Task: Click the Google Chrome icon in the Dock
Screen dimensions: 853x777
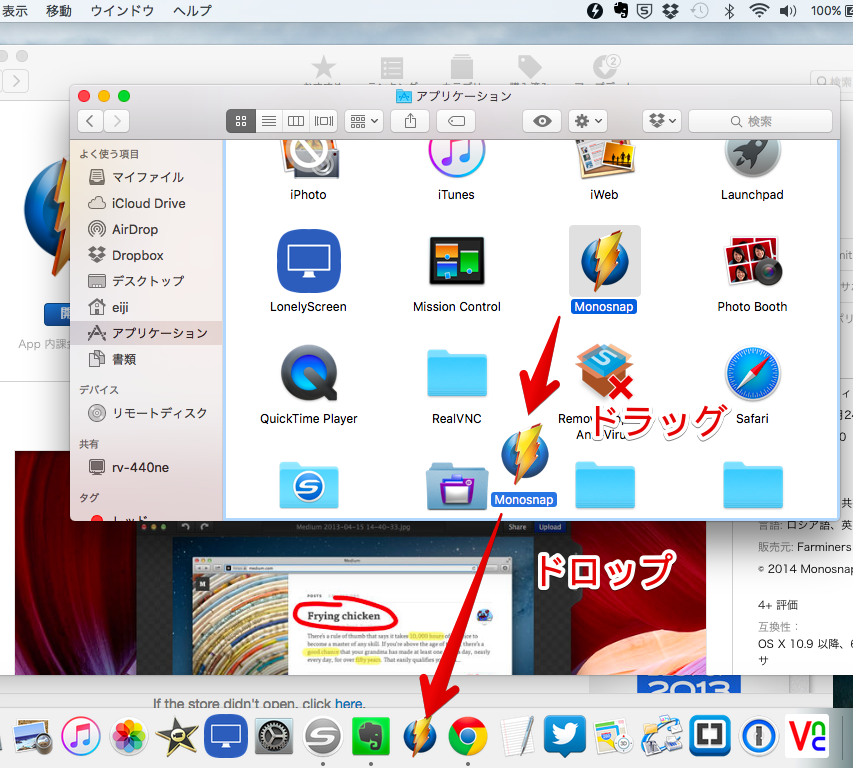Action: [468, 738]
